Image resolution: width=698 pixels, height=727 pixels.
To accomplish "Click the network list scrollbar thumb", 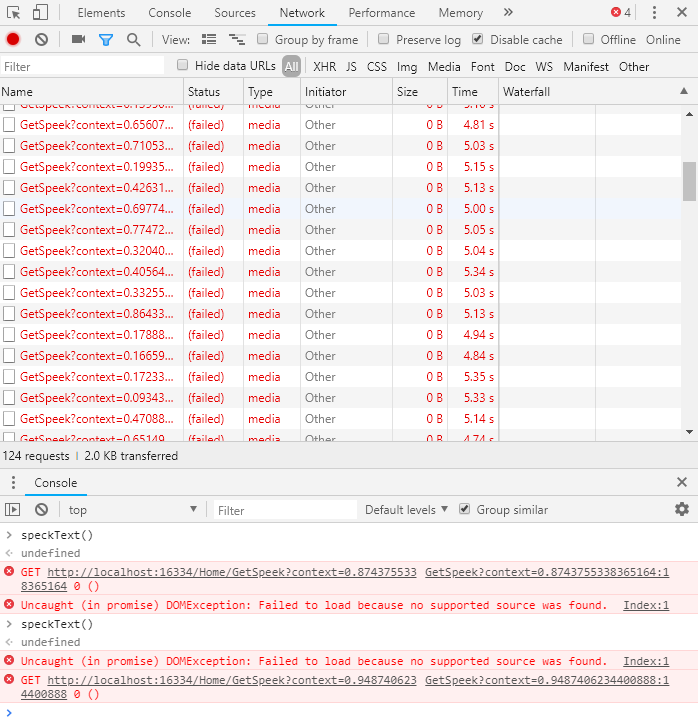I will [689, 181].
